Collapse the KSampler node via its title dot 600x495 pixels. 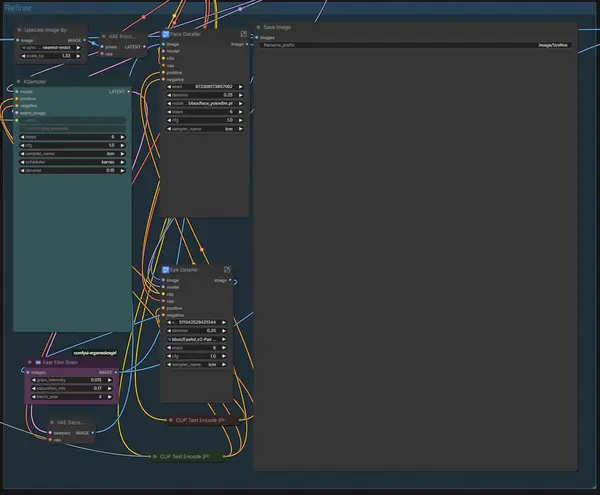[x=18, y=81]
